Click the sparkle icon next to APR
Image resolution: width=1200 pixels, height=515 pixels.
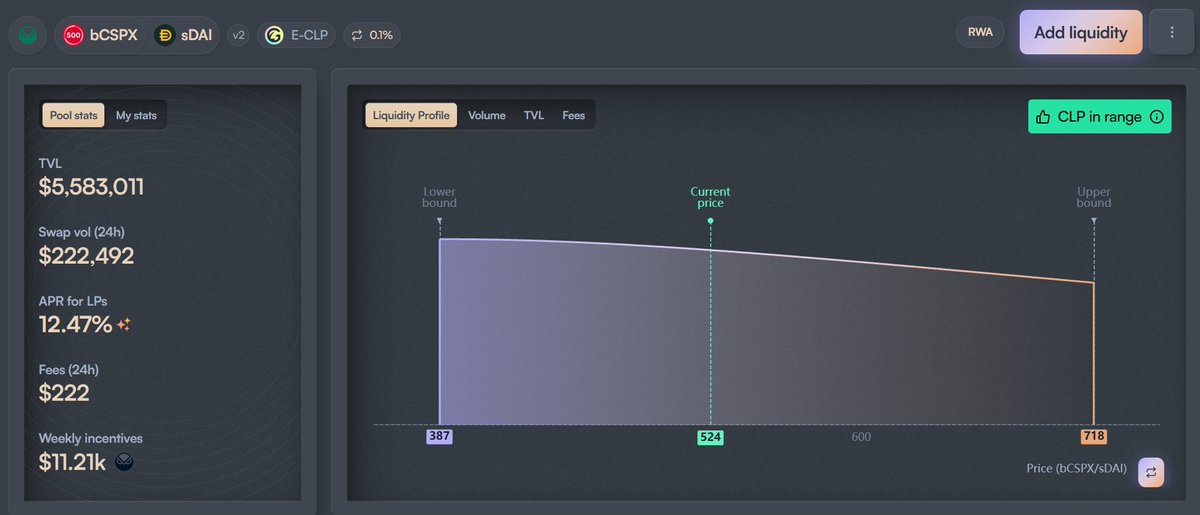[x=123, y=324]
